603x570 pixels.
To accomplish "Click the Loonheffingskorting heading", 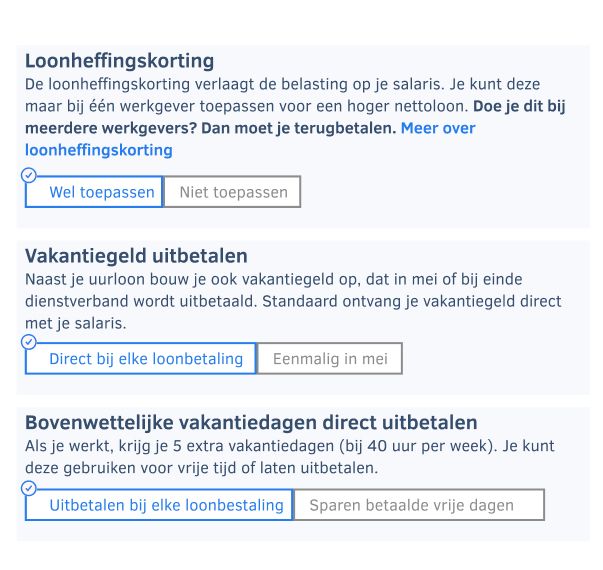I will (119, 61).
